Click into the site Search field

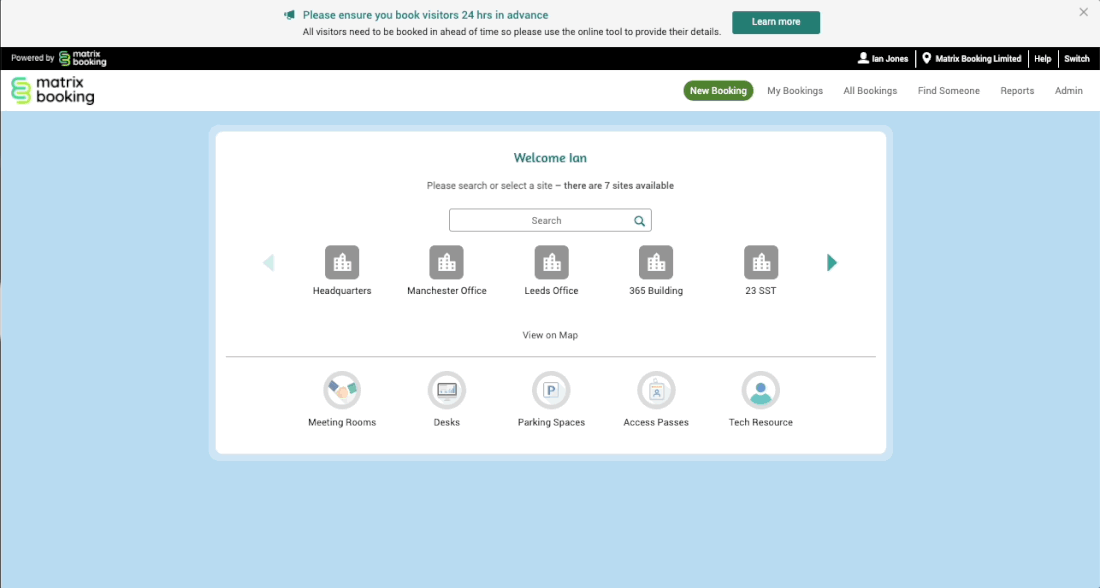540,221
